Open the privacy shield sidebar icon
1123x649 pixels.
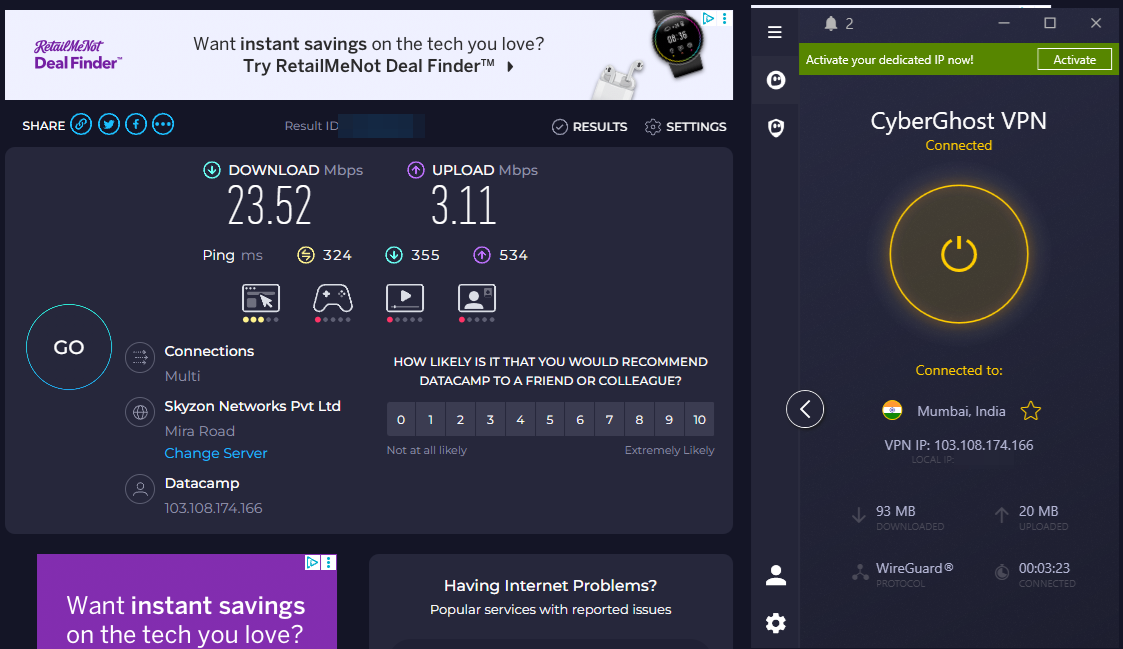pyautogui.click(x=776, y=128)
